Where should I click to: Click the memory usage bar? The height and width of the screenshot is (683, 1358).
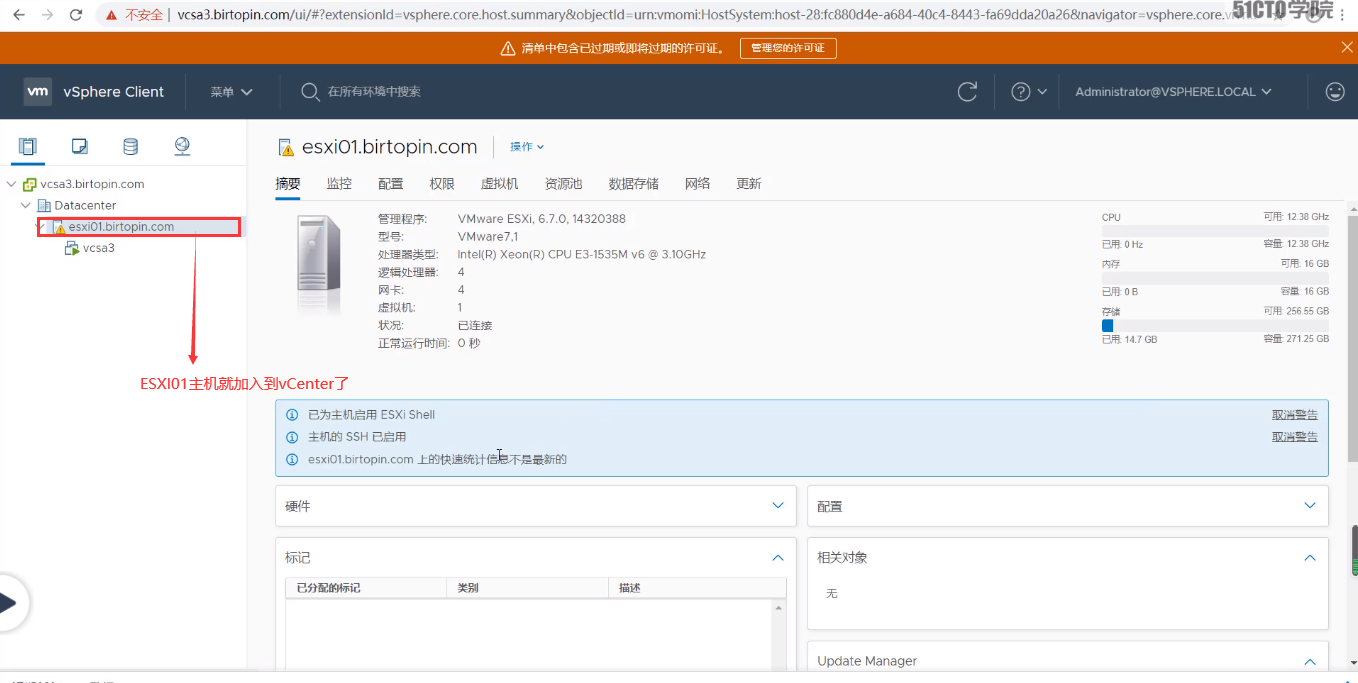pyautogui.click(x=1215, y=278)
